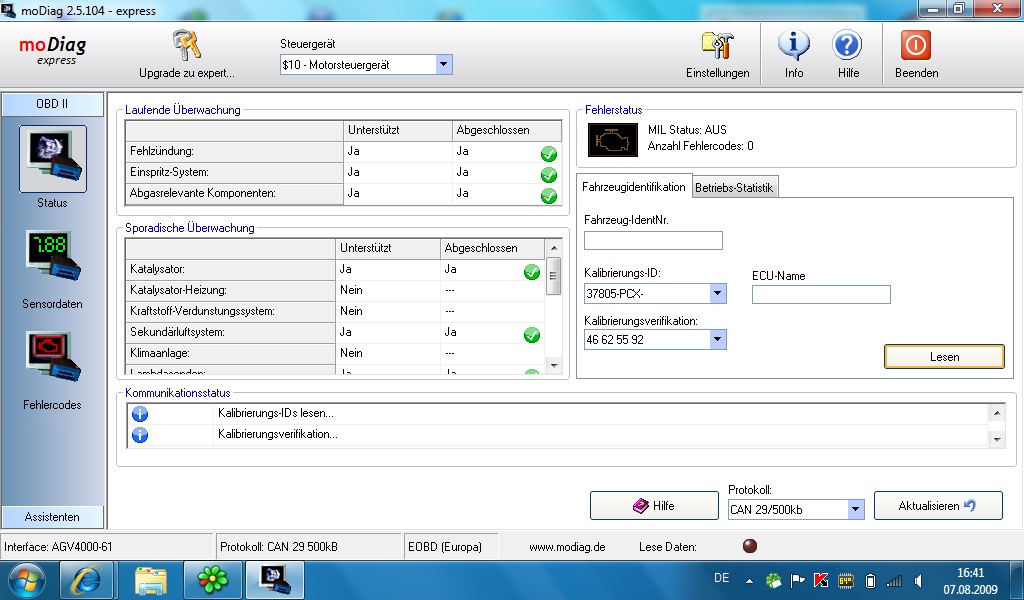
Task: Open the Fehlercodes sidebar view
Action: (52, 362)
